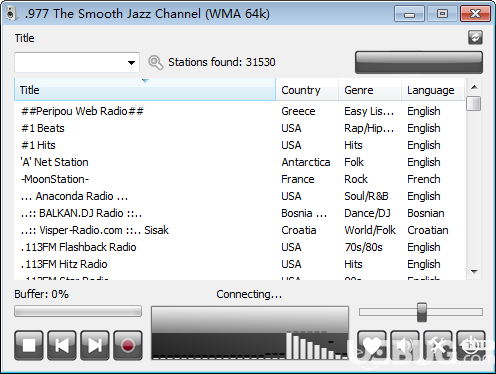
Task: Click the France country cell
Action: coord(298,179)
